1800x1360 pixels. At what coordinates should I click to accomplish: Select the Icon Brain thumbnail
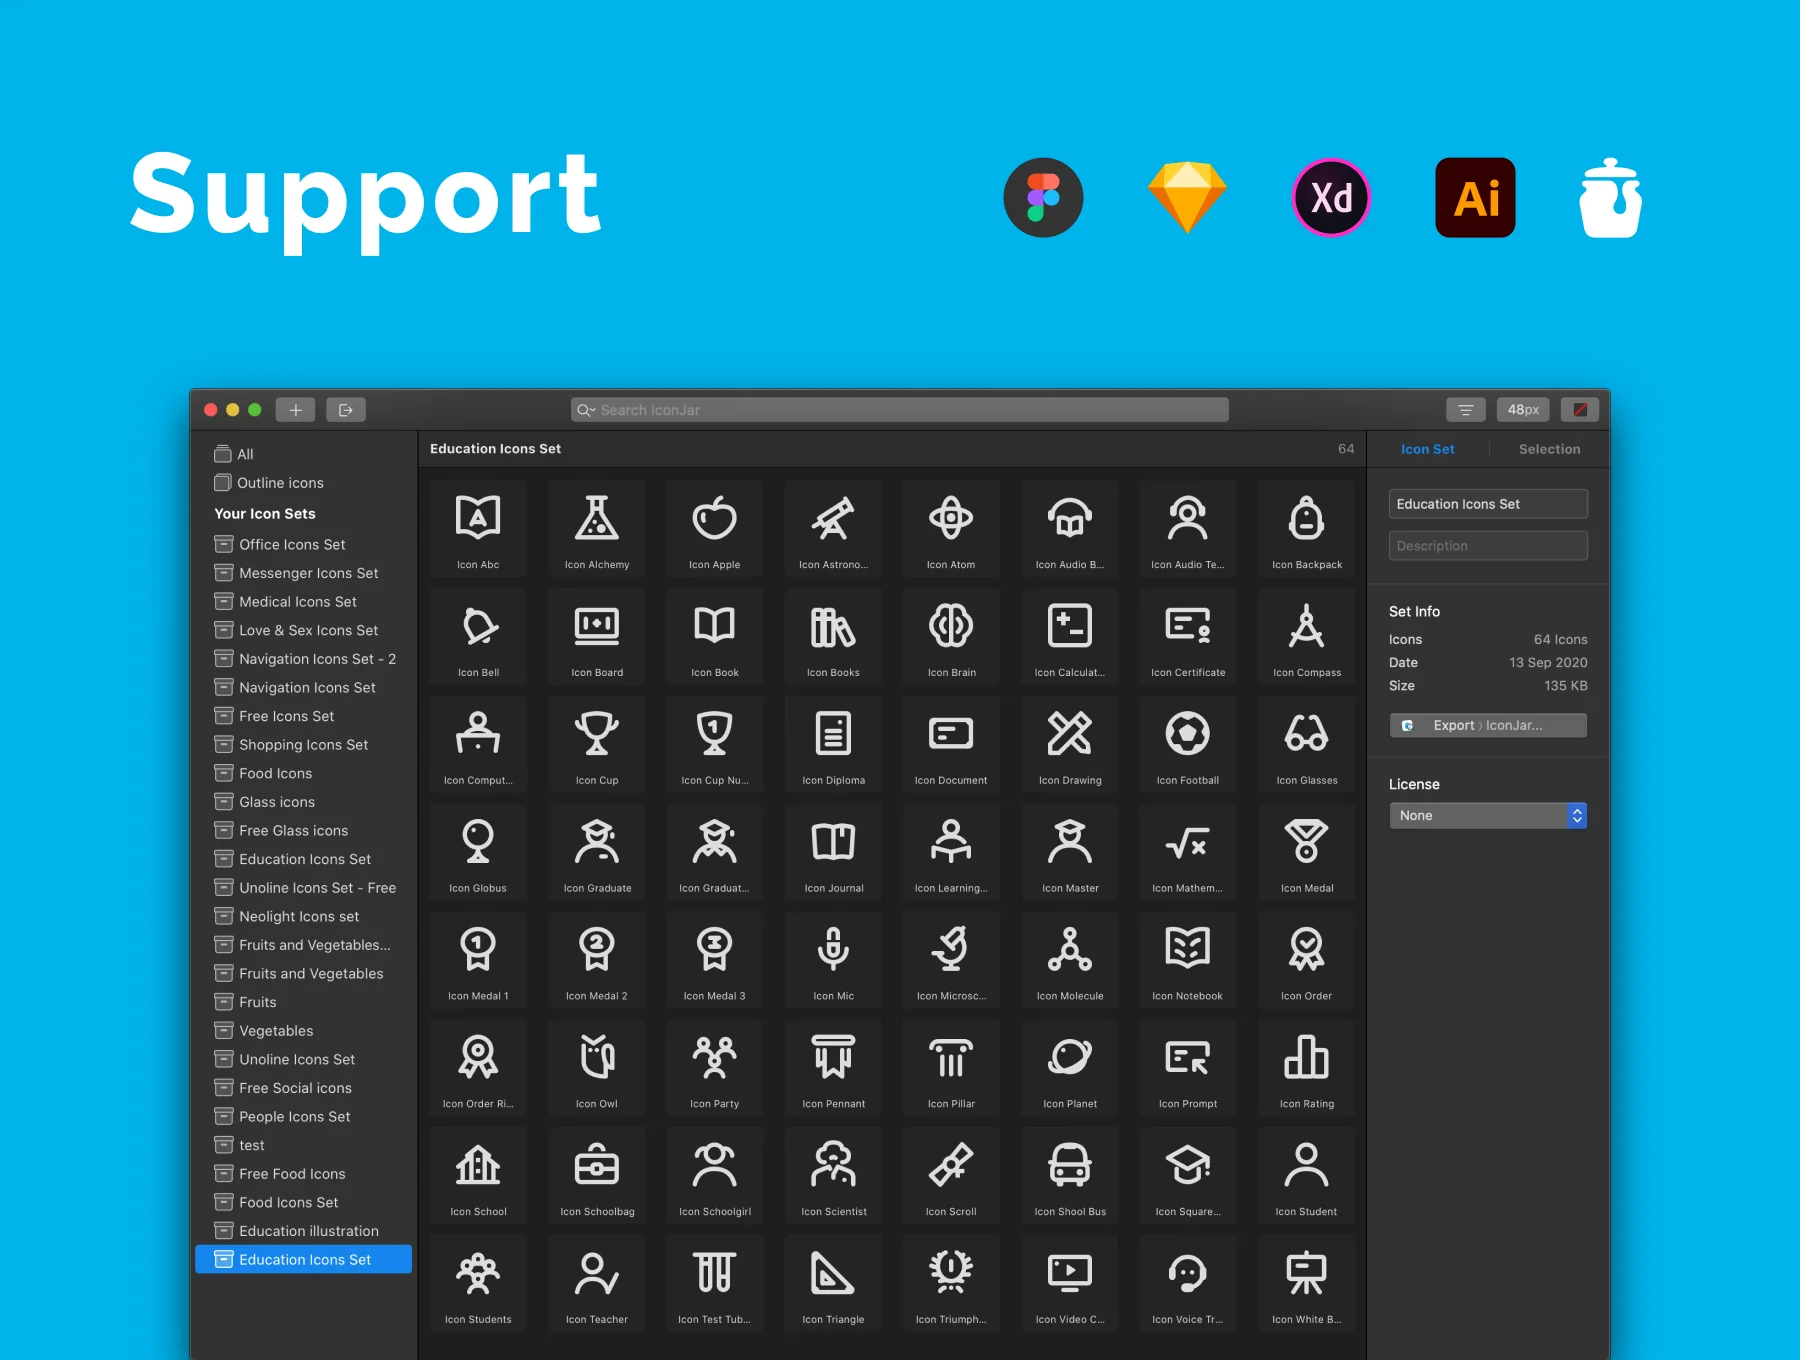tap(951, 636)
